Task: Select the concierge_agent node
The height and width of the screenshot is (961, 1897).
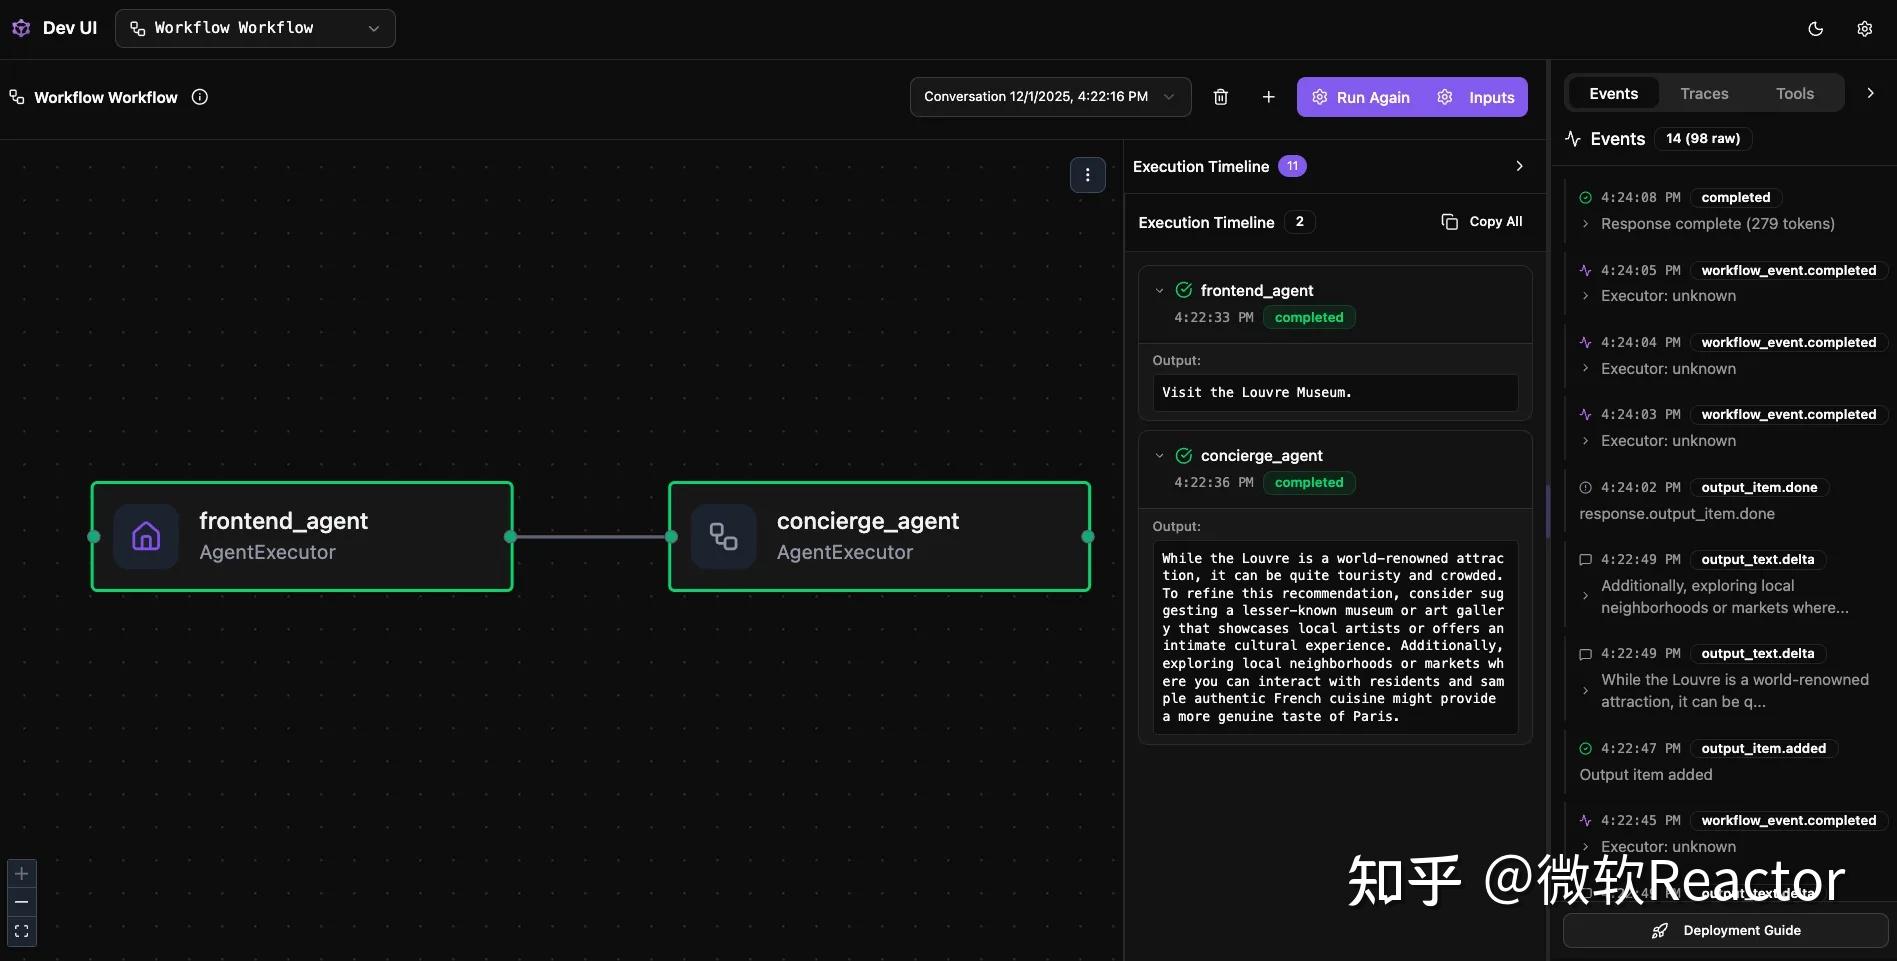Action: pyautogui.click(x=879, y=537)
